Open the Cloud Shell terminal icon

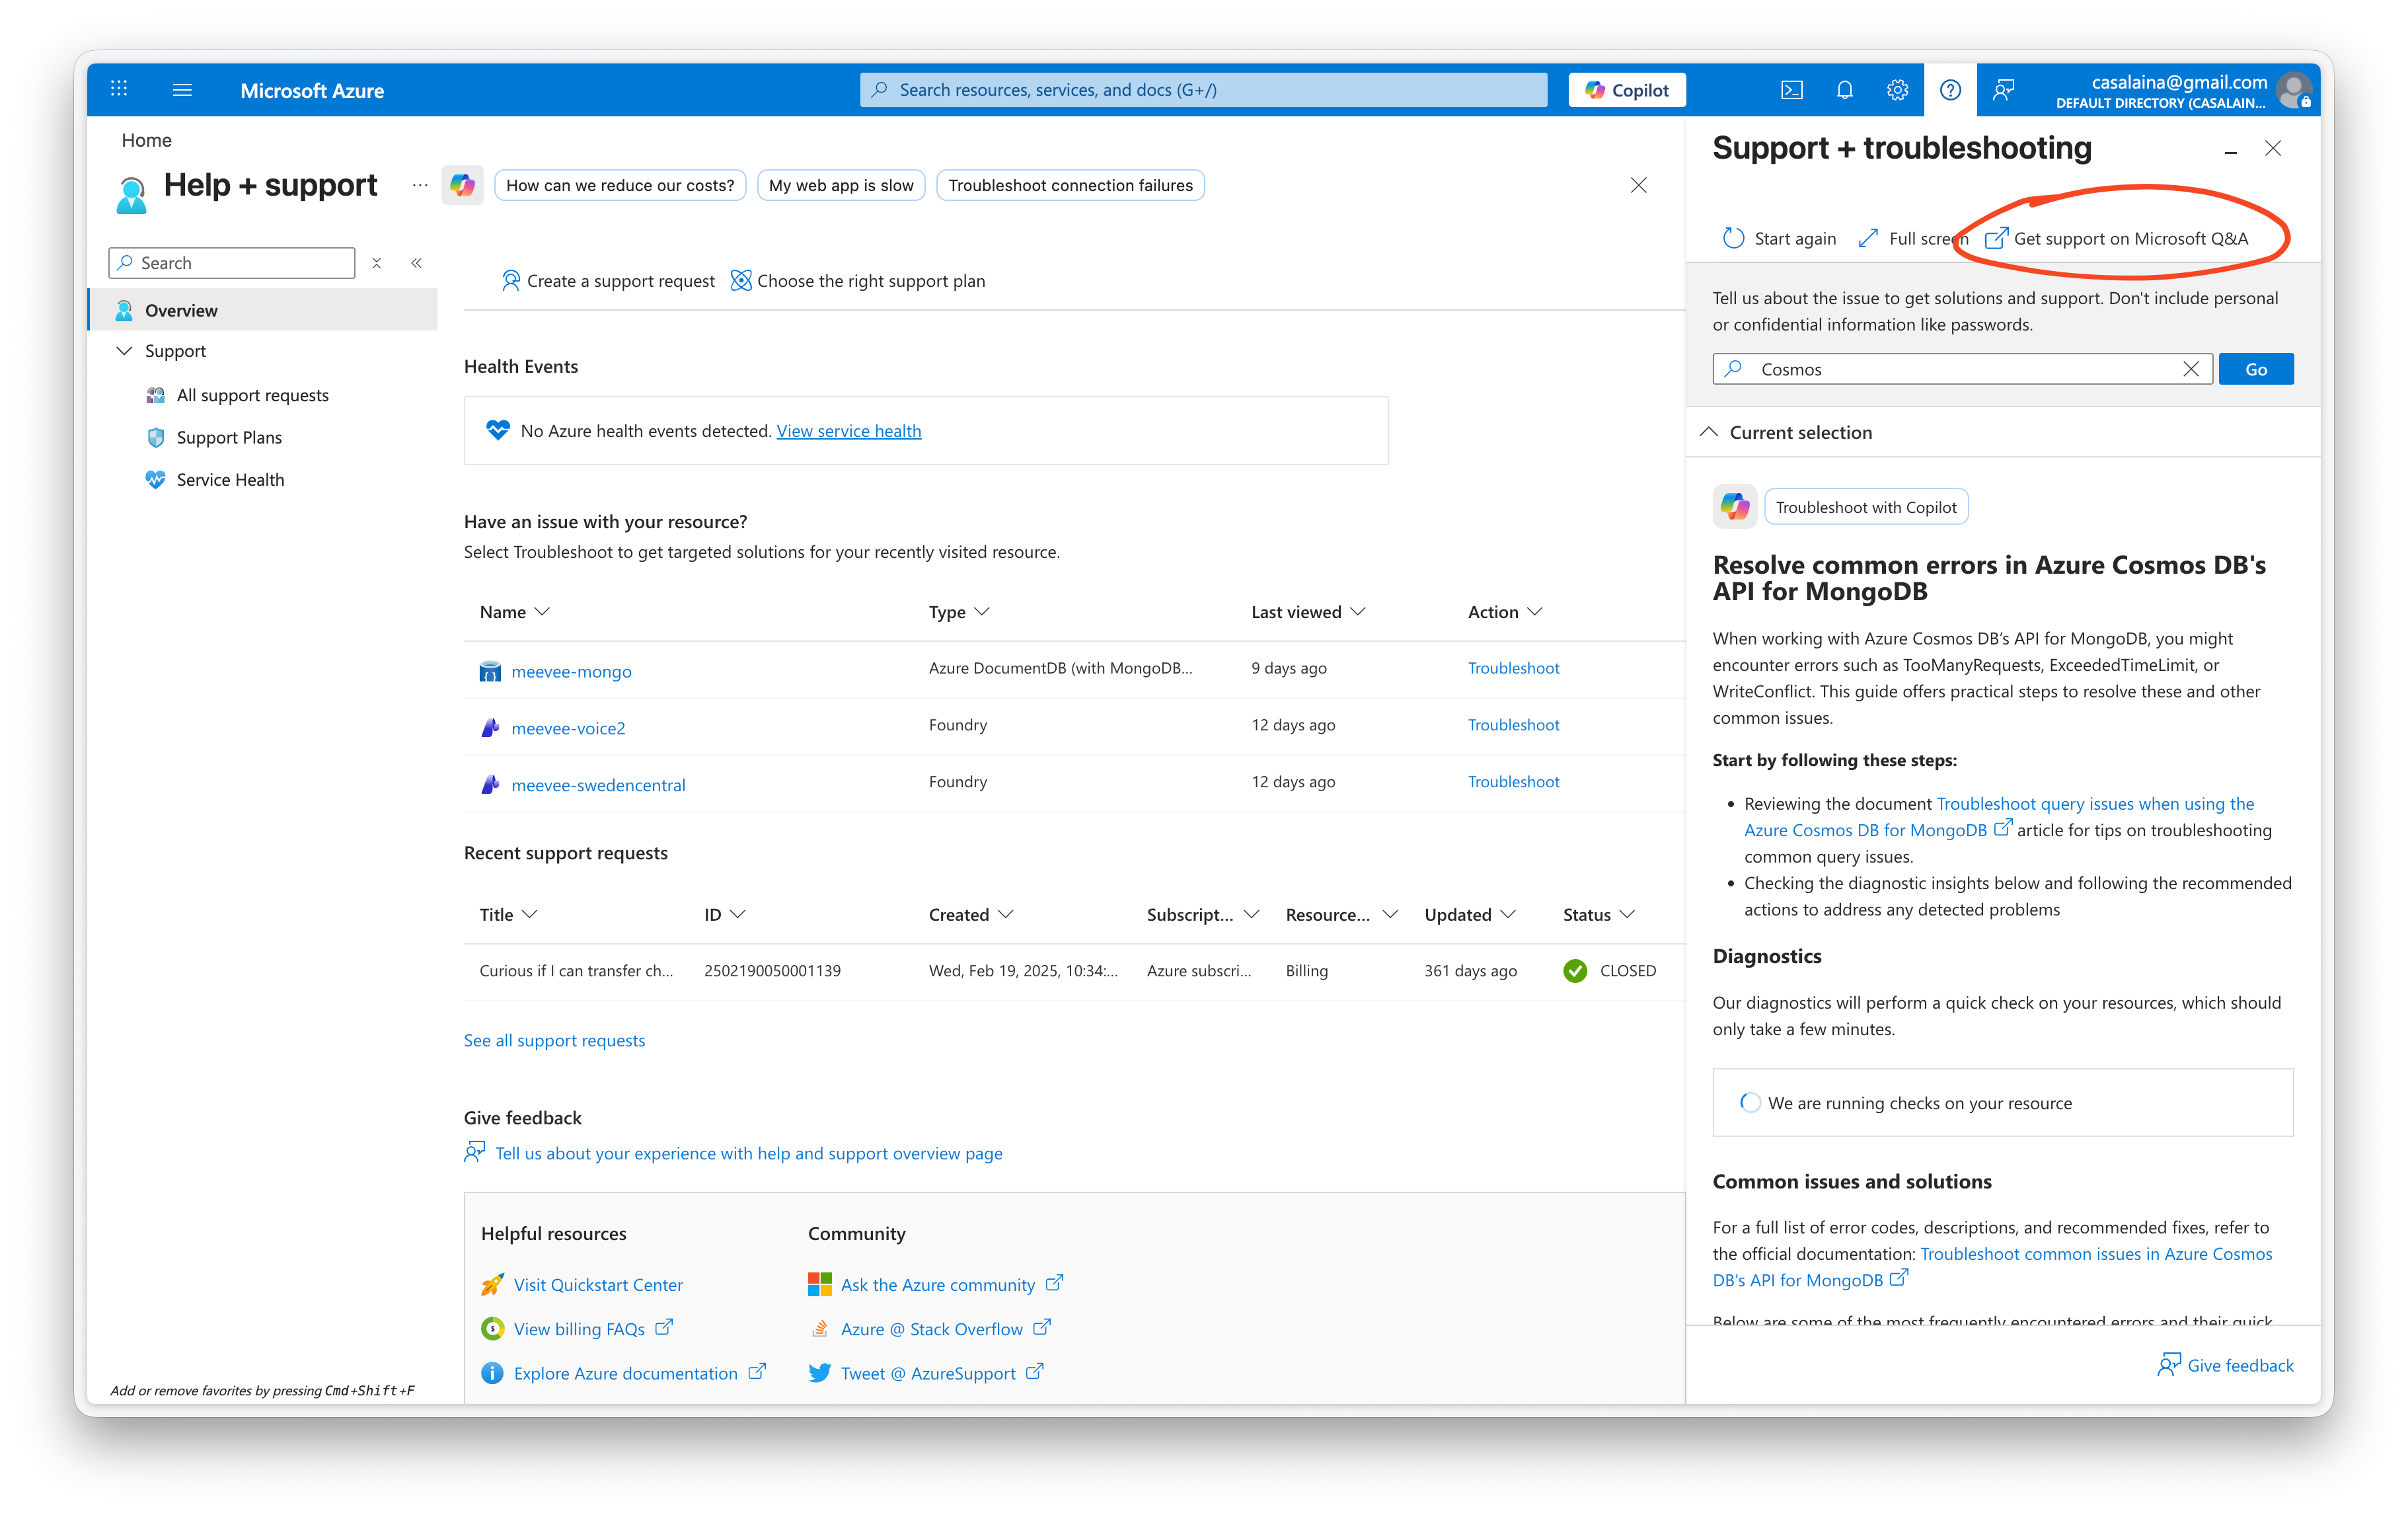(x=1791, y=90)
